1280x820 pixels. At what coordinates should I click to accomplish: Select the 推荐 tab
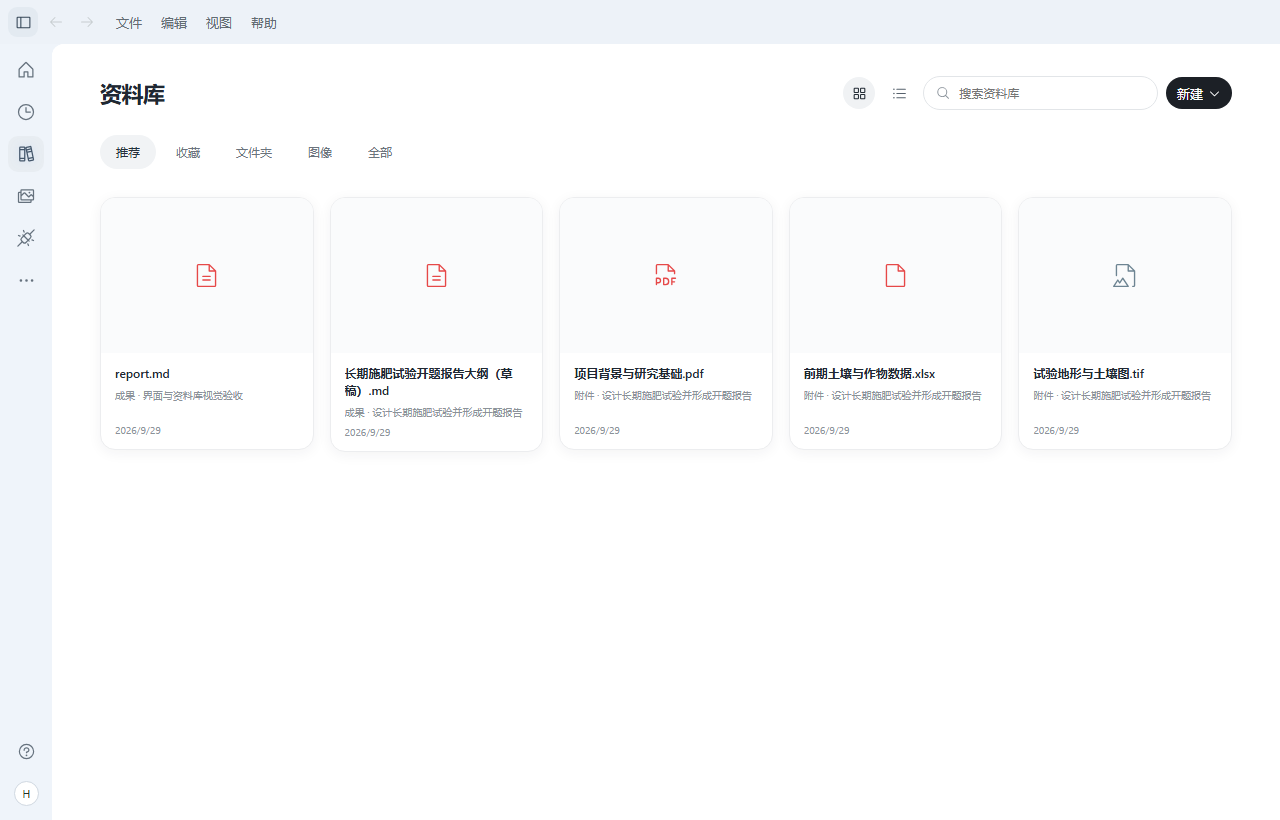click(x=128, y=152)
